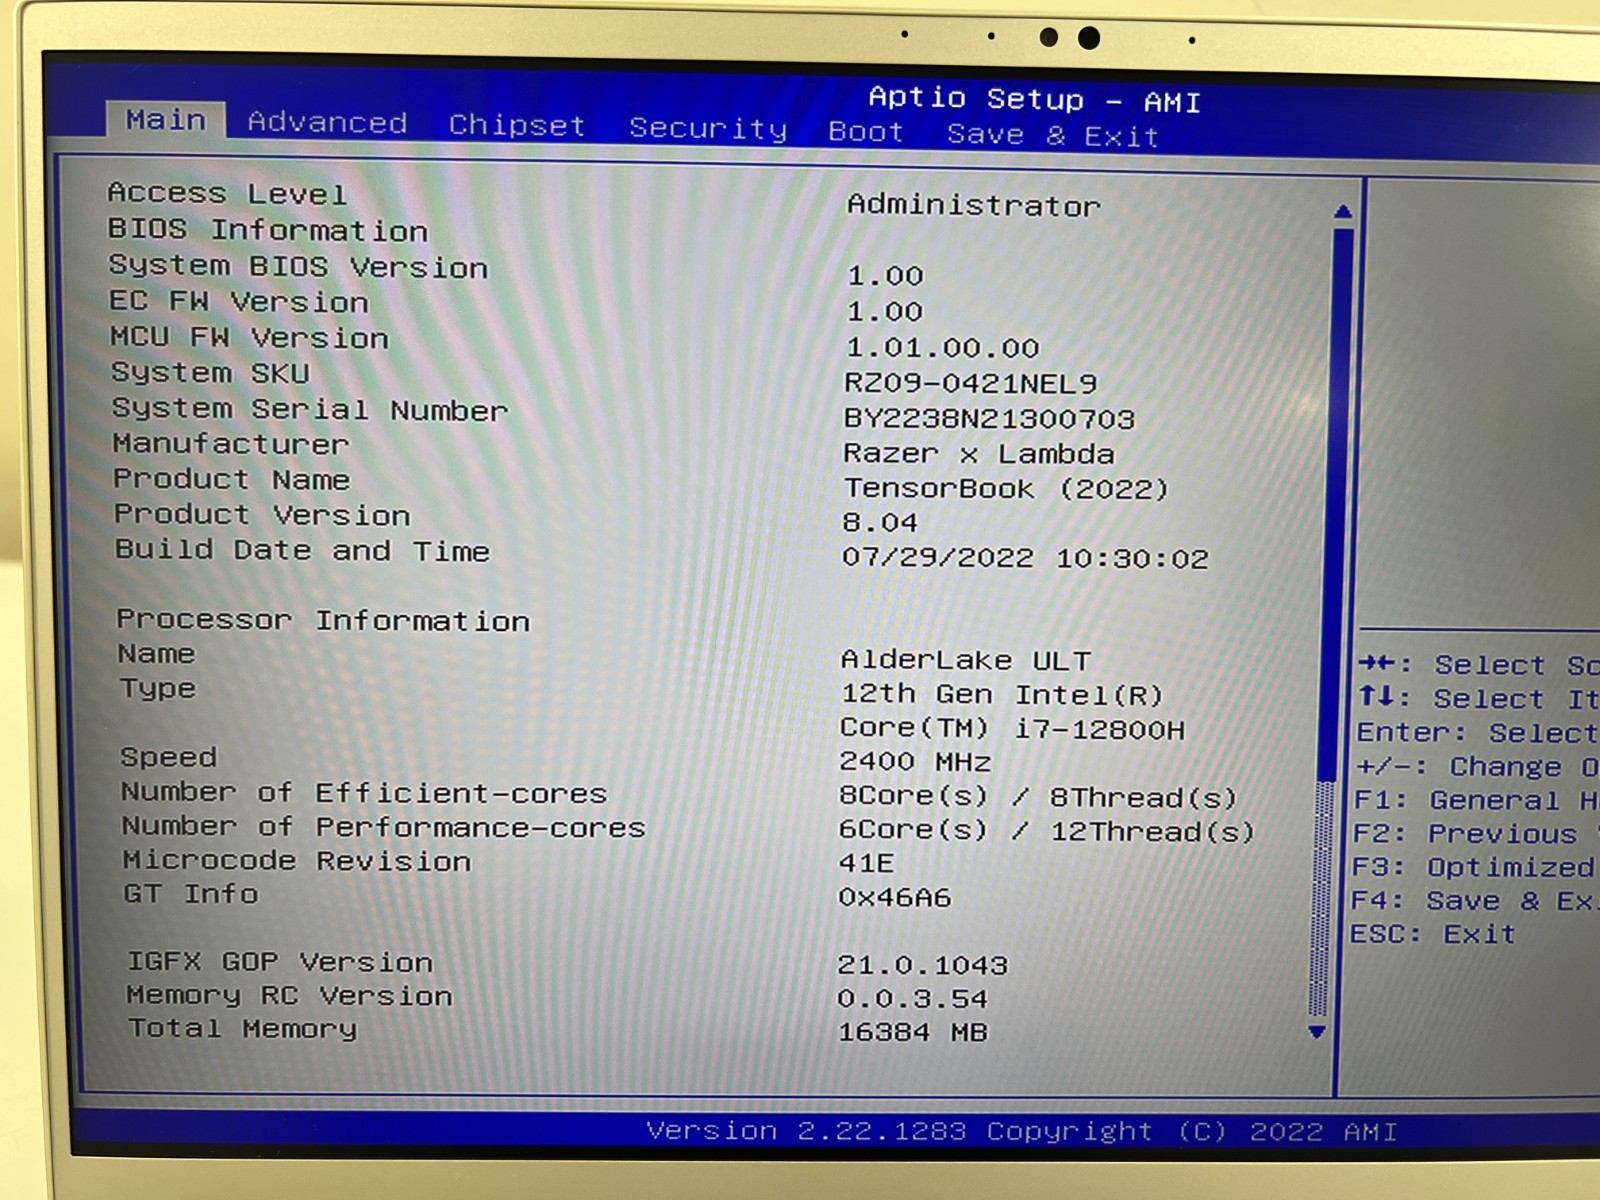Select the Access Level label
Screen dimensions: 1600x1200
tap(227, 193)
